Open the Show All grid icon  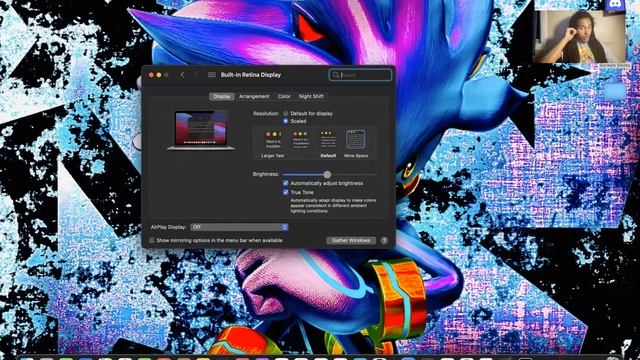coord(211,75)
